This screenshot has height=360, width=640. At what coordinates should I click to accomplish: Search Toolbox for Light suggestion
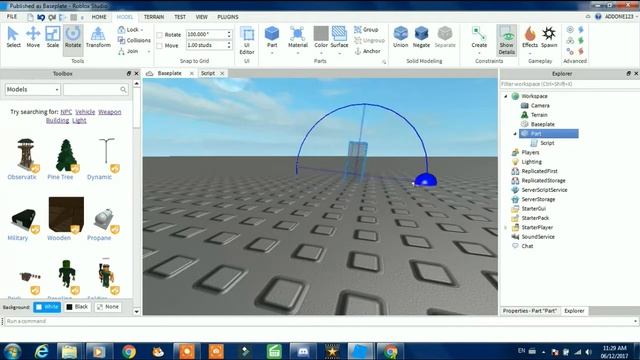(x=79, y=120)
